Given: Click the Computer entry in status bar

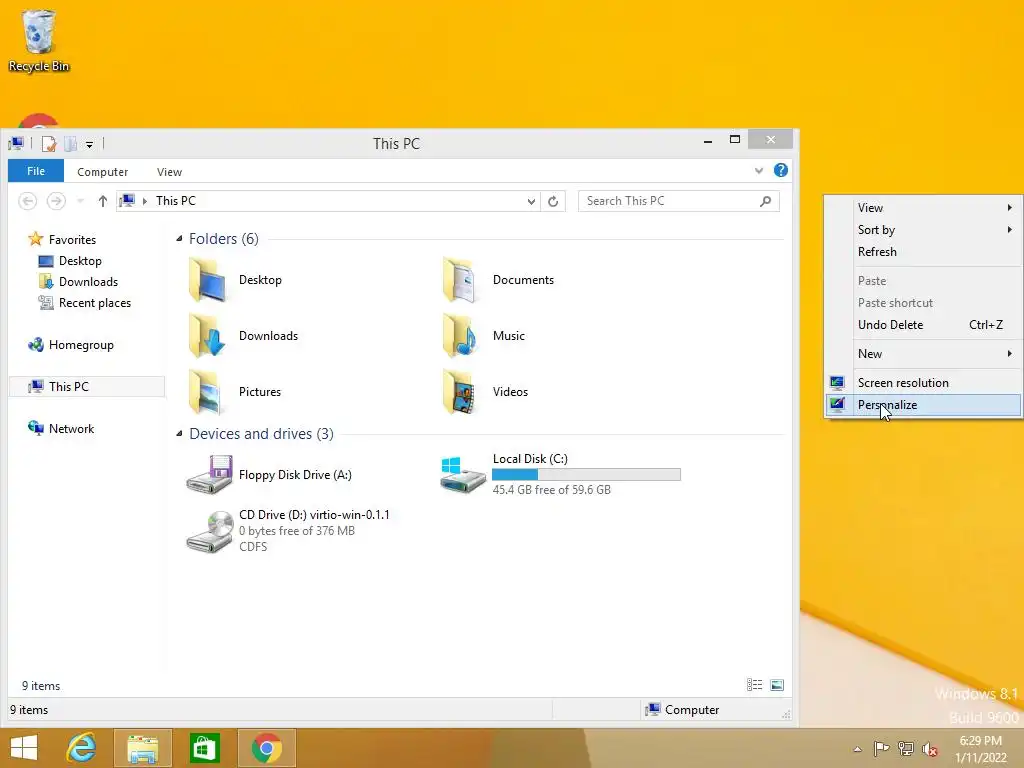Looking at the screenshot, I should coord(682,710).
